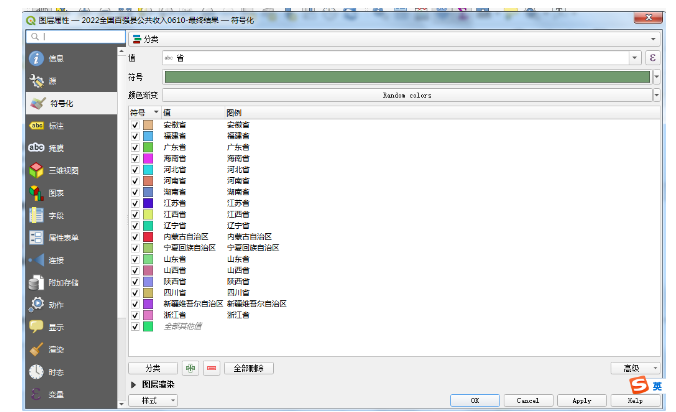Toggle the Sogou 英 language indicator
676x412 pixels.
[657, 386]
